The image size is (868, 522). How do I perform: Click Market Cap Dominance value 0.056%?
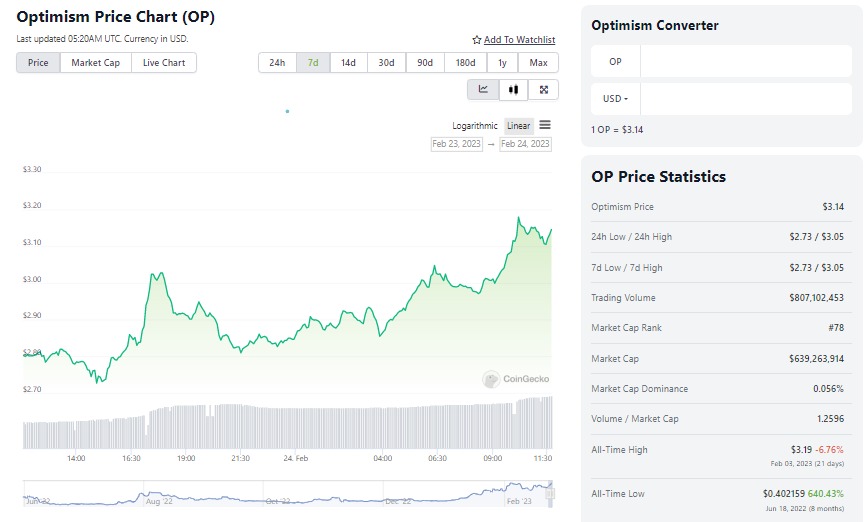point(828,389)
